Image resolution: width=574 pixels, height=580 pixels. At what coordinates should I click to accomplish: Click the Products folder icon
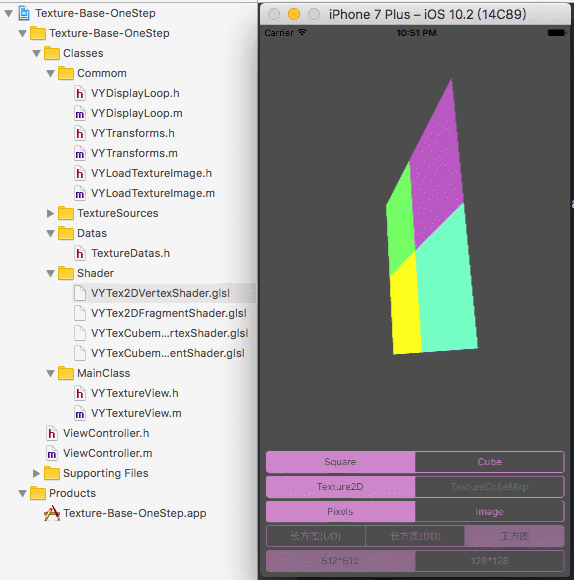[38, 493]
